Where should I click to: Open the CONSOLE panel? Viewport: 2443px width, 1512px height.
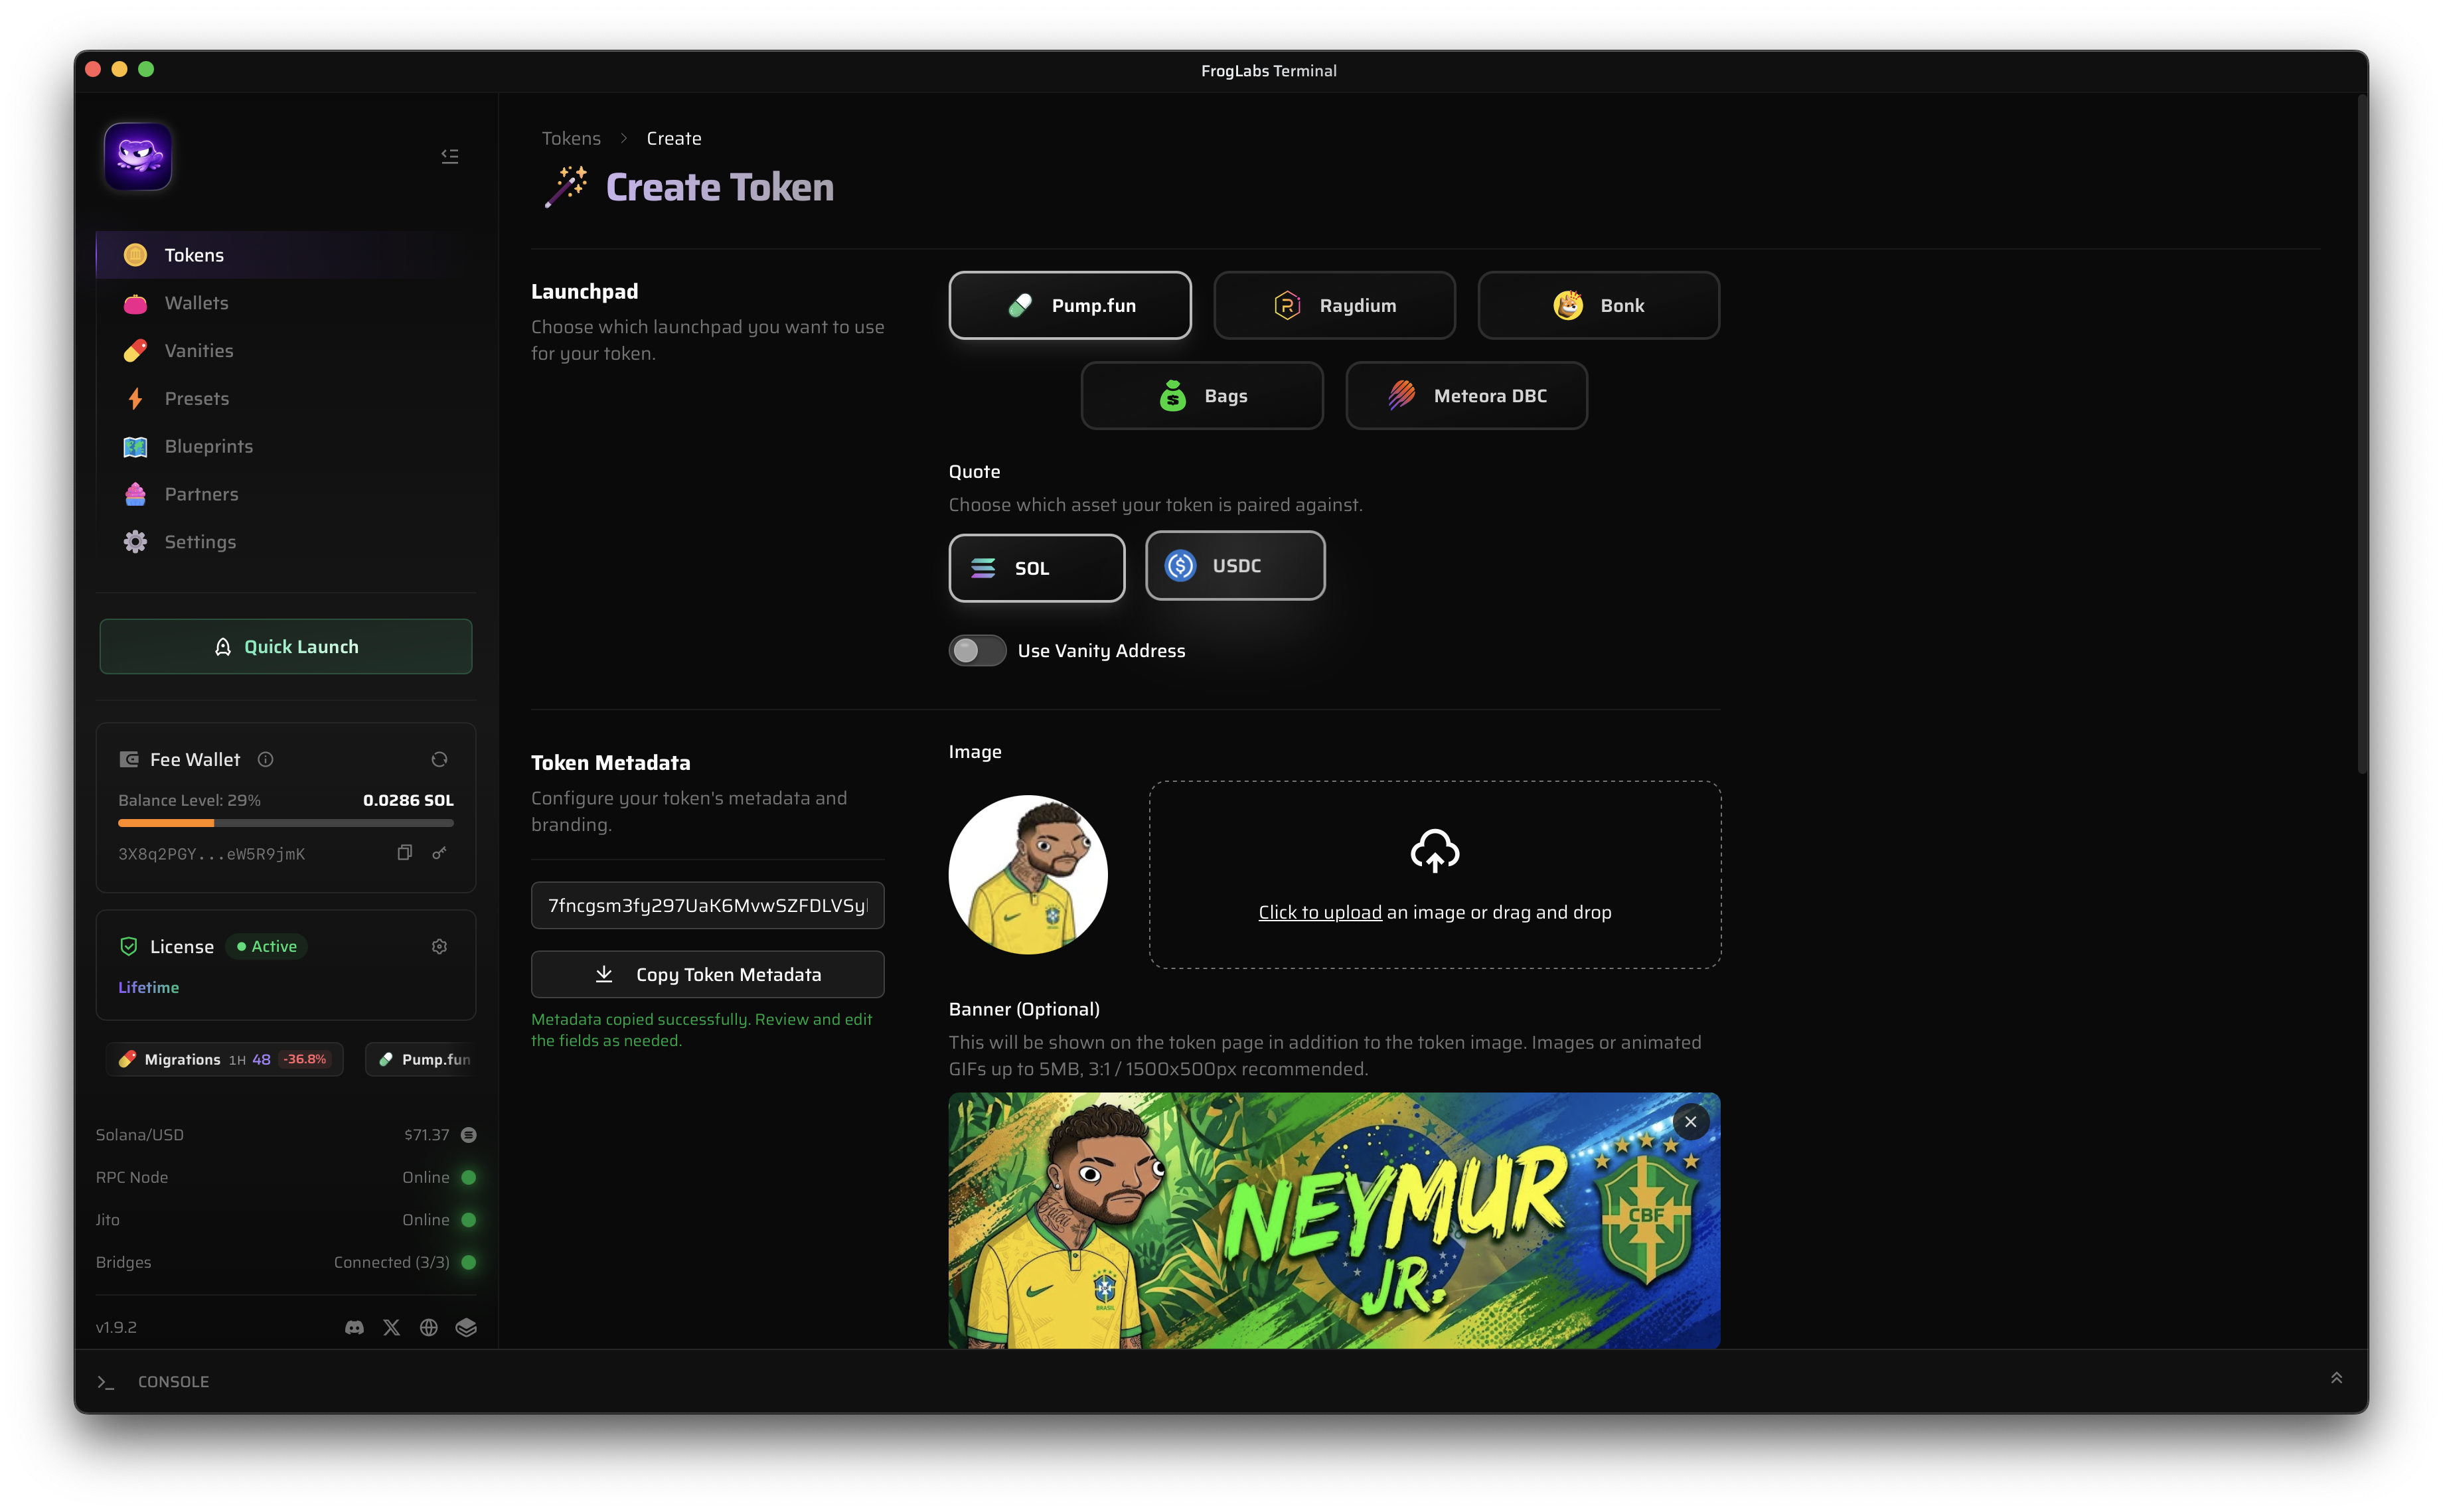(173, 1382)
